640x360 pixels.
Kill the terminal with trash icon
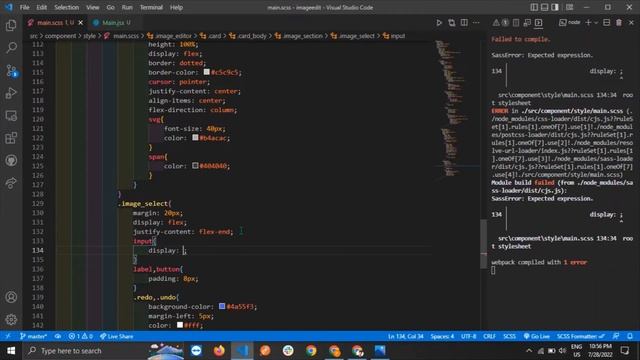(619, 23)
